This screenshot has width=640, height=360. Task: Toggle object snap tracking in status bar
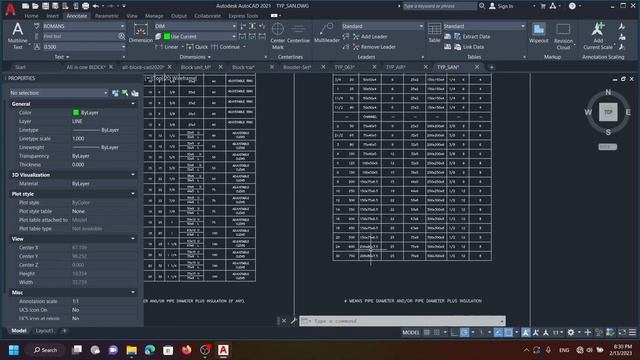[x=498, y=333]
